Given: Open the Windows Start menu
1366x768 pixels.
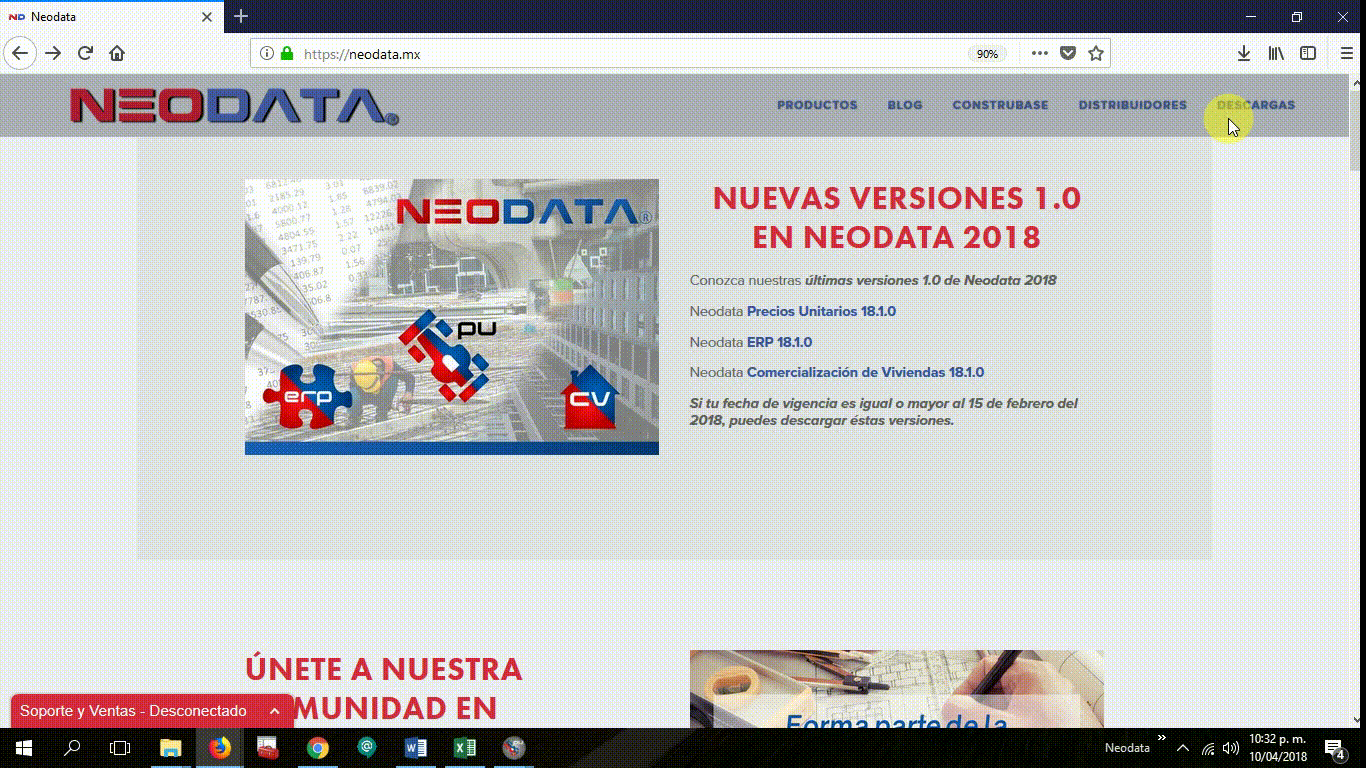Looking at the screenshot, I should tap(24, 748).
